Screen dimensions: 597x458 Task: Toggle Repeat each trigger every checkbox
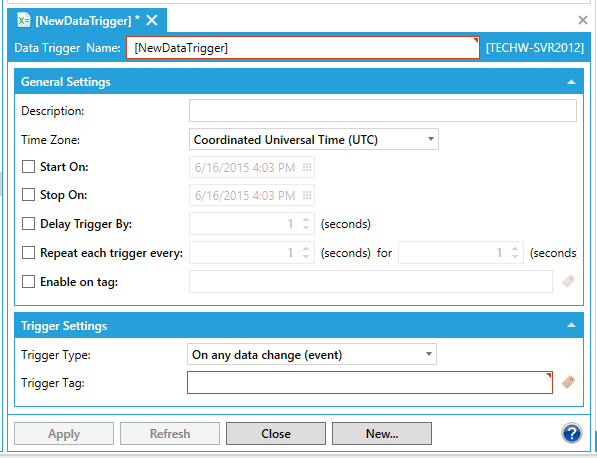tap(28, 252)
